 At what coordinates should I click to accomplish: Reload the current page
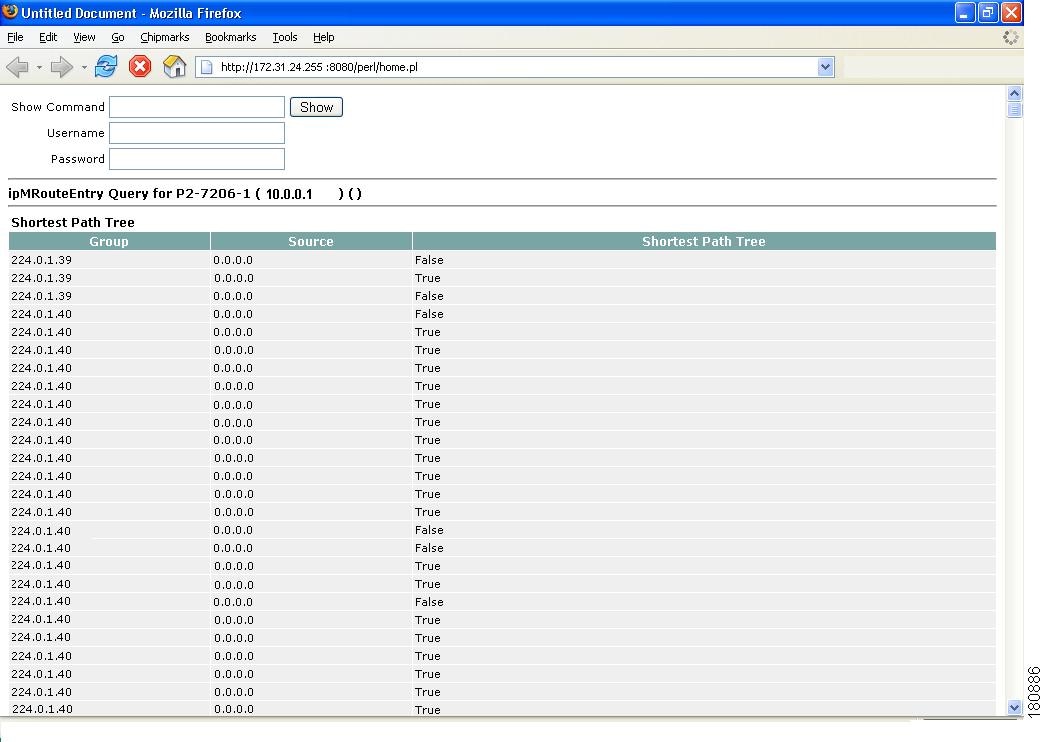[105, 67]
